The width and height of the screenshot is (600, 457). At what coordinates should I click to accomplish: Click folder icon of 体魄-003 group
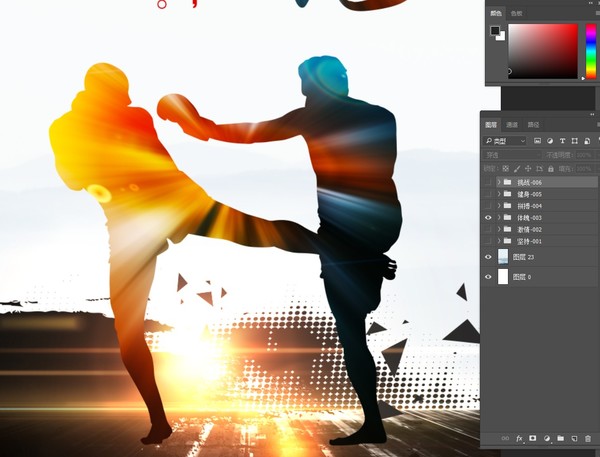[x=507, y=217]
